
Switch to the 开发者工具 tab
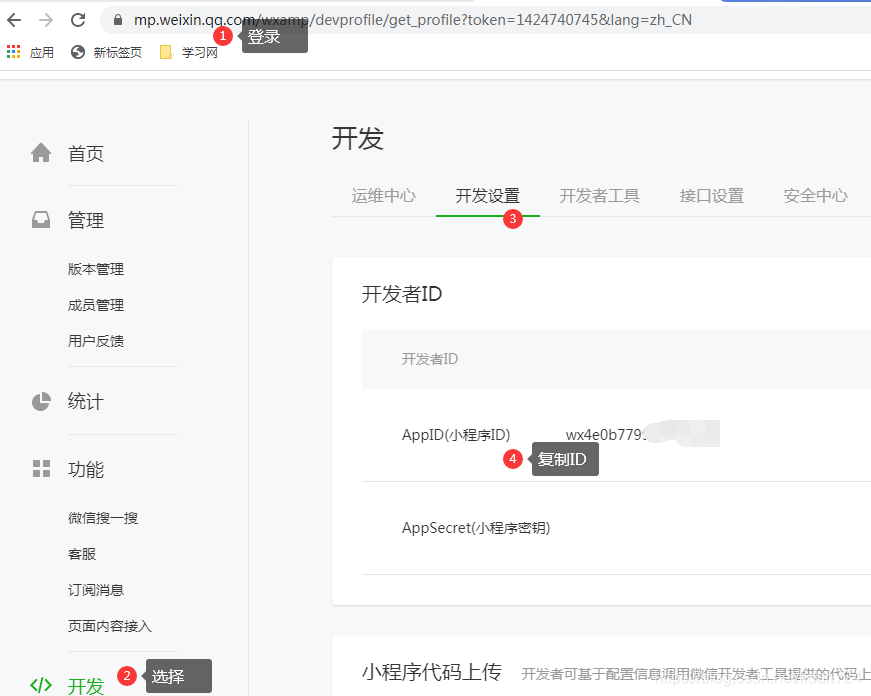coord(599,196)
